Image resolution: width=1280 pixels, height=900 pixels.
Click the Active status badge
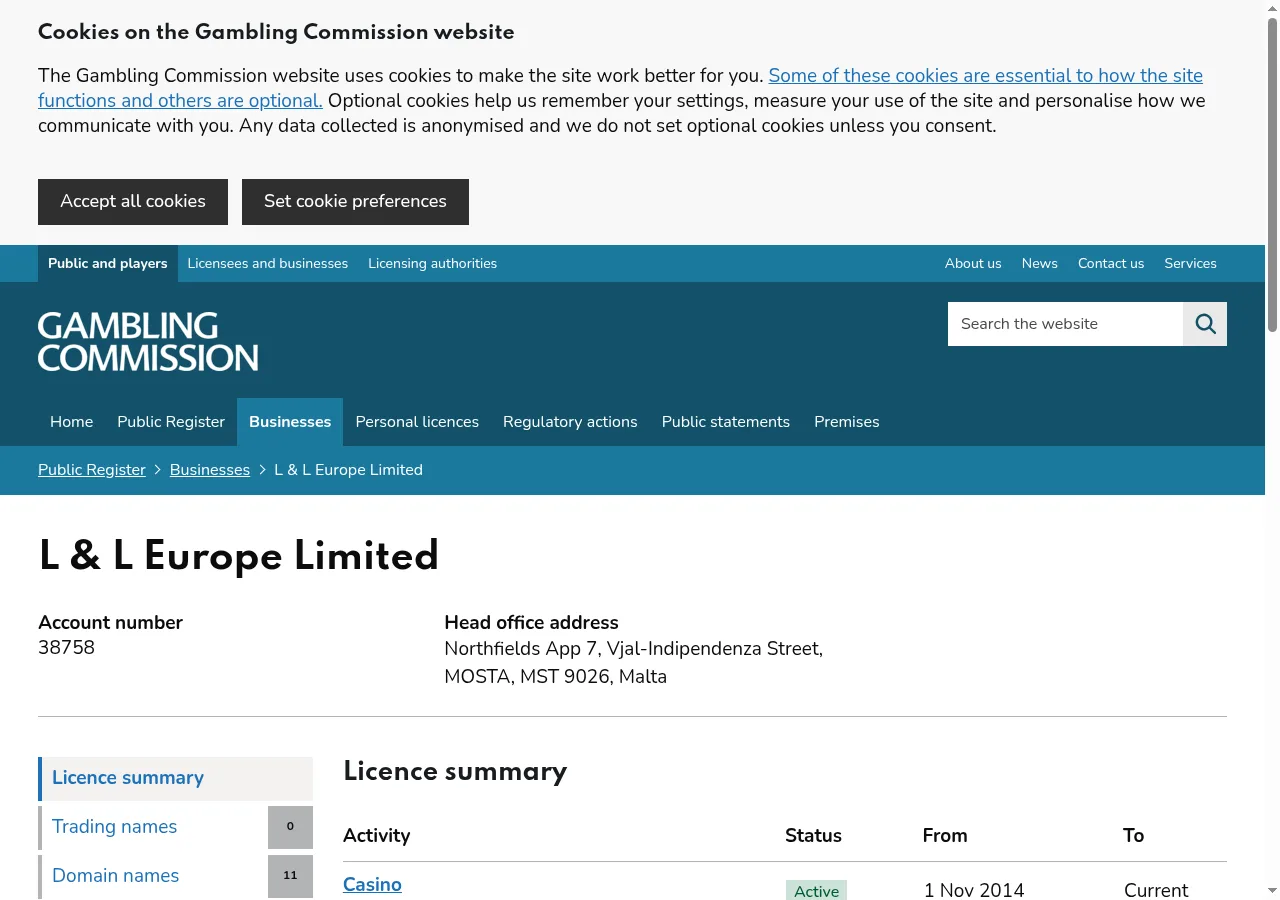[816, 890]
